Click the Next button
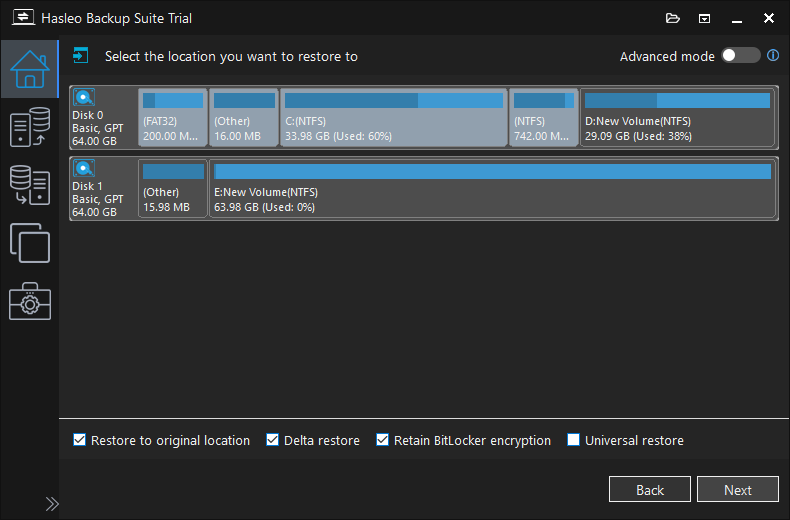This screenshot has width=790, height=520. pyautogui.click(x=738, y=489)
